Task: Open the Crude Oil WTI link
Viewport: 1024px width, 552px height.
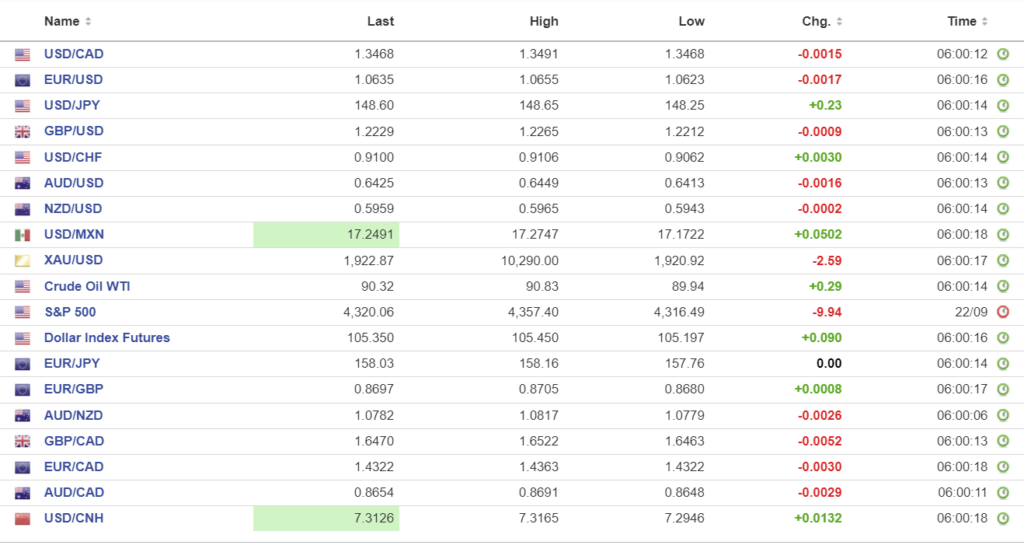Action: pos(87,286)
